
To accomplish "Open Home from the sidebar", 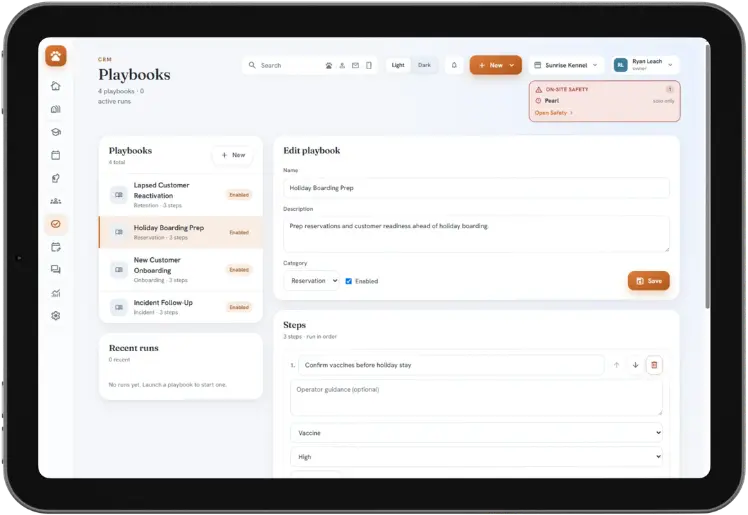I will pyautogui.click(x=56, y=86).
